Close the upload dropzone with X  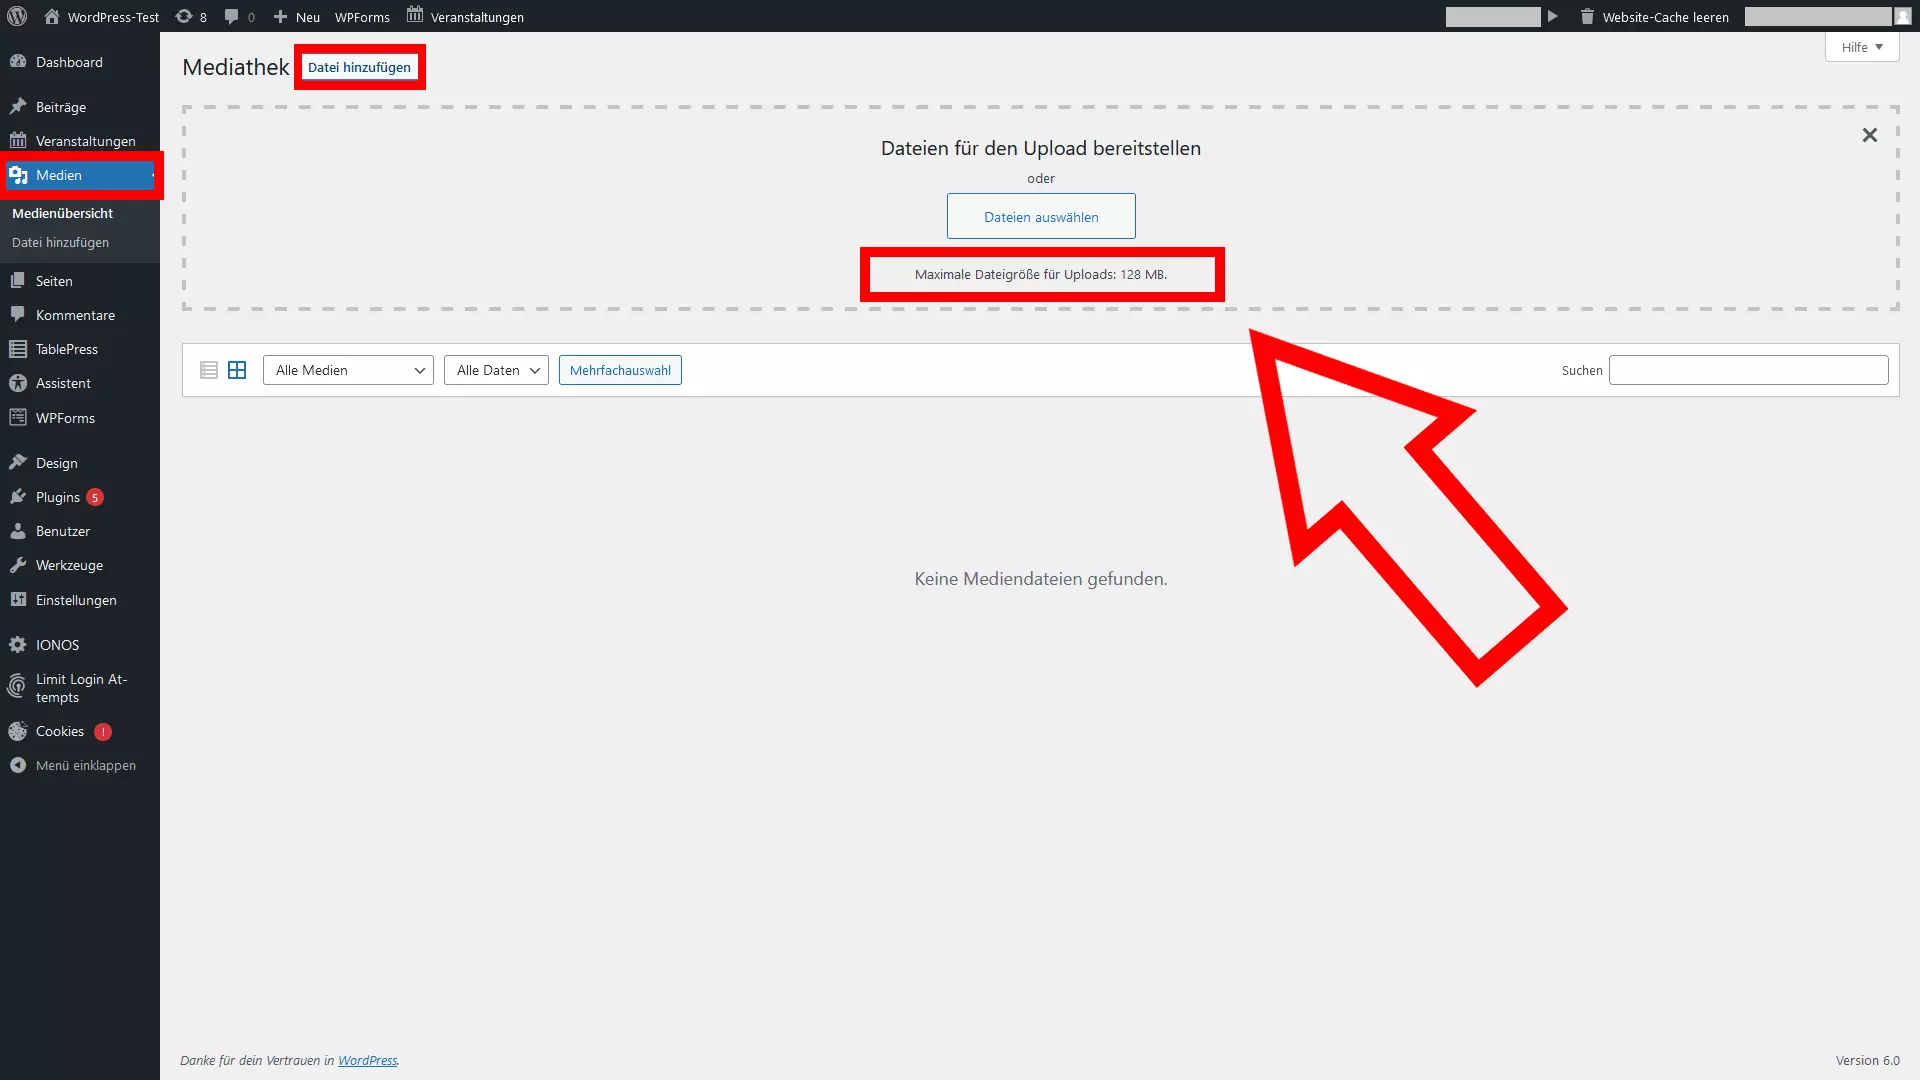pyautogui.click(x=1869, y=135)
